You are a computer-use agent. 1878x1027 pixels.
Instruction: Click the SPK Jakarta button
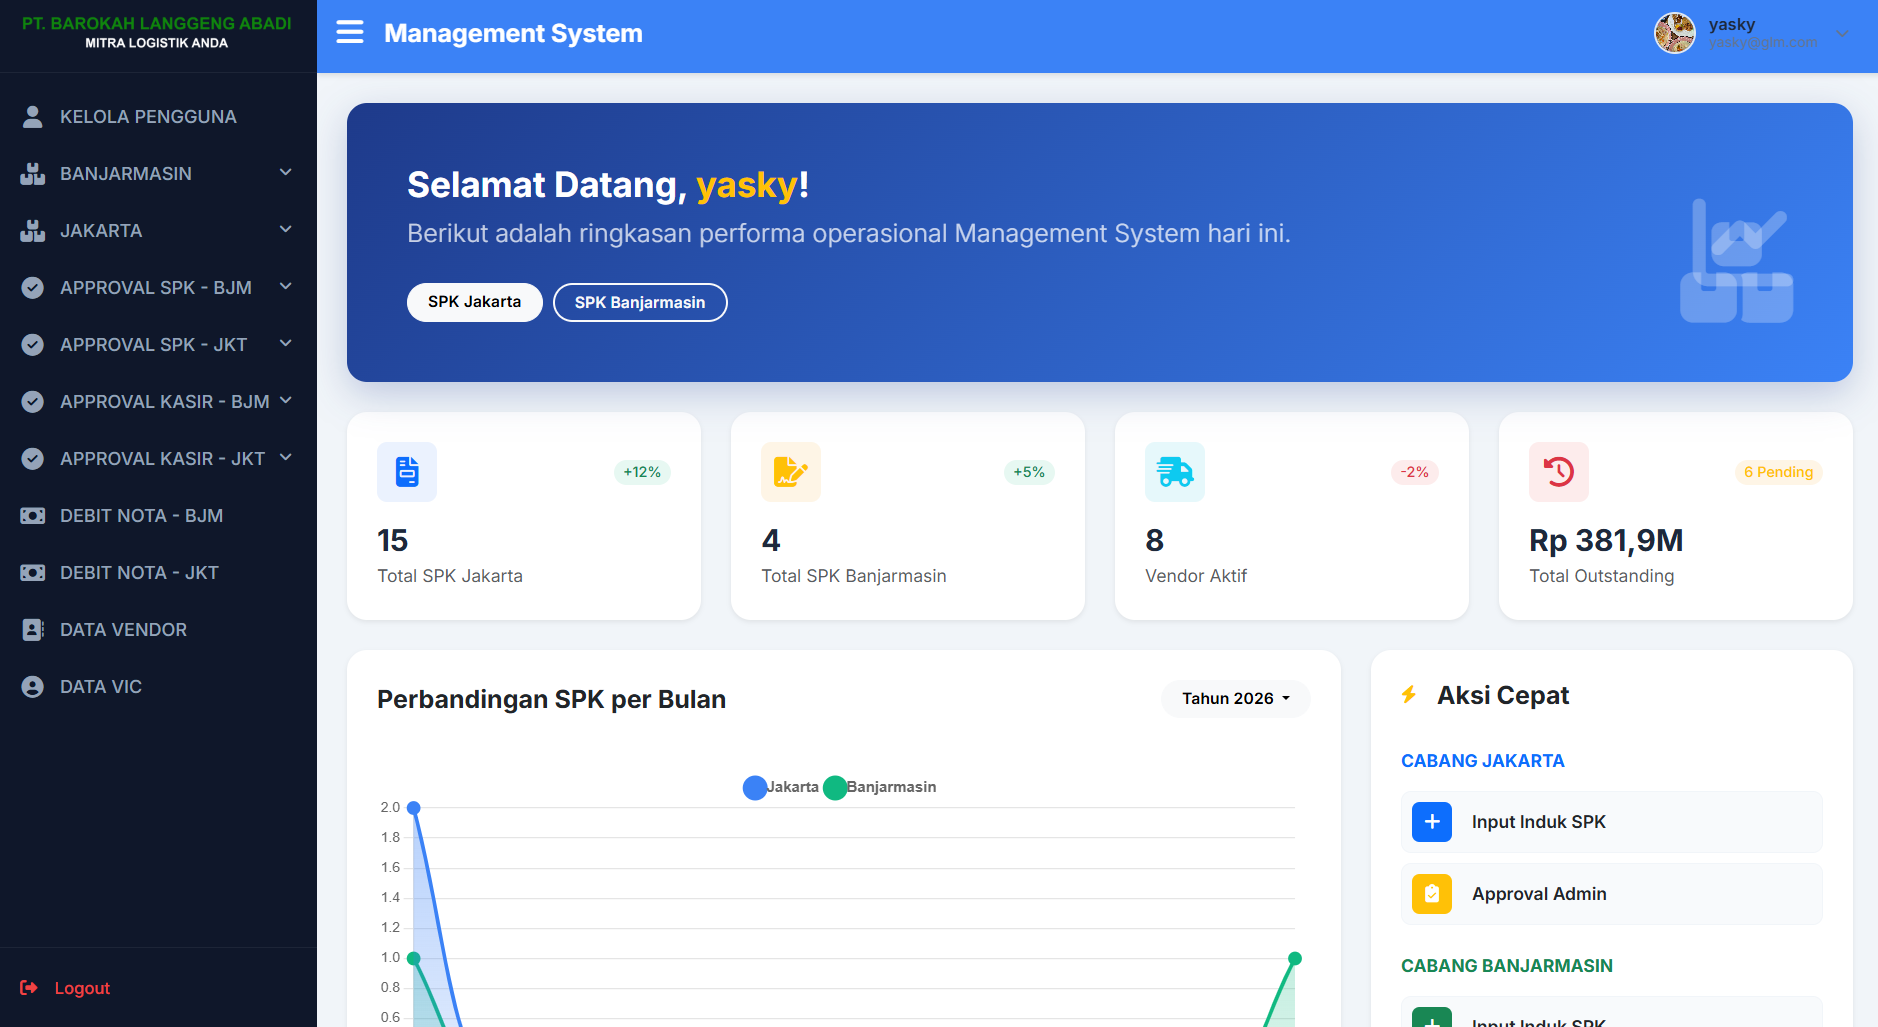[474, 302]
